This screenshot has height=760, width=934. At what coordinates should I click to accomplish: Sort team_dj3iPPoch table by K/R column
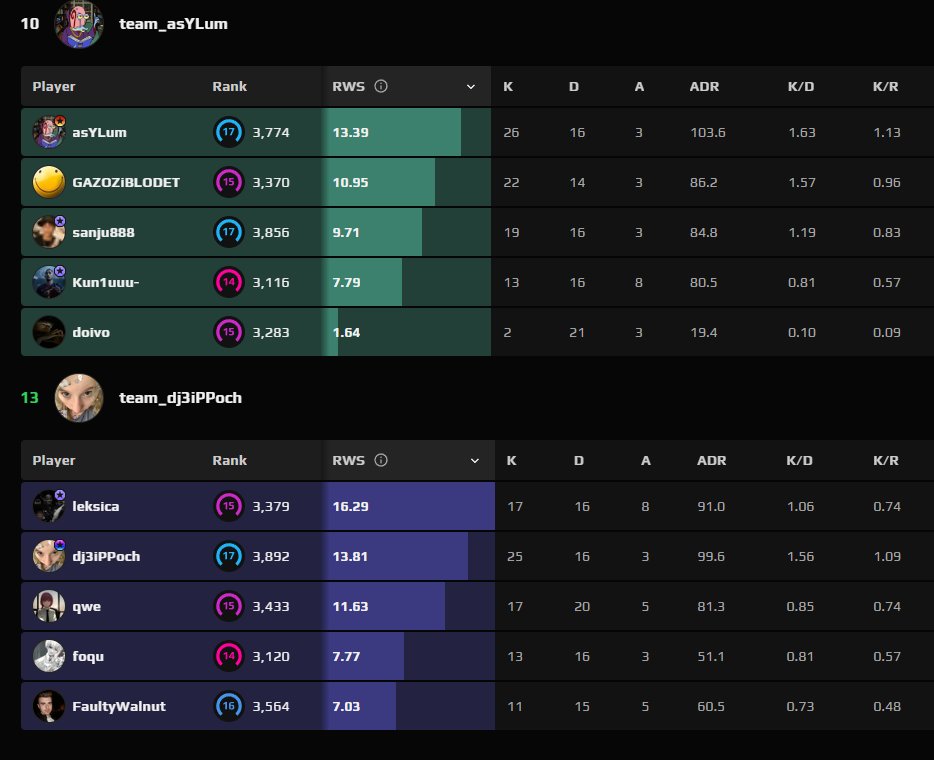(x=886, y=460)
